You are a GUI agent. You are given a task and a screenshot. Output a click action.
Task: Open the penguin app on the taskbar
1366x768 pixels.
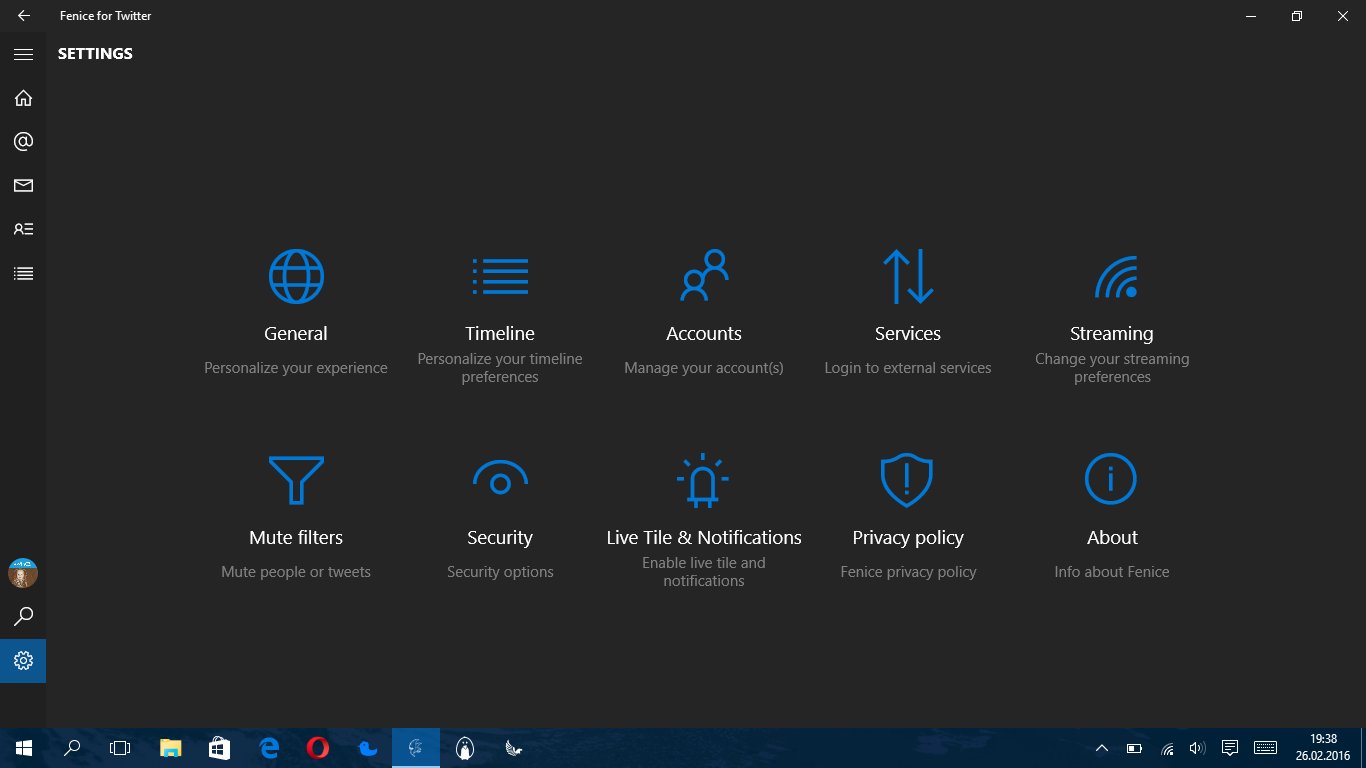465,748
